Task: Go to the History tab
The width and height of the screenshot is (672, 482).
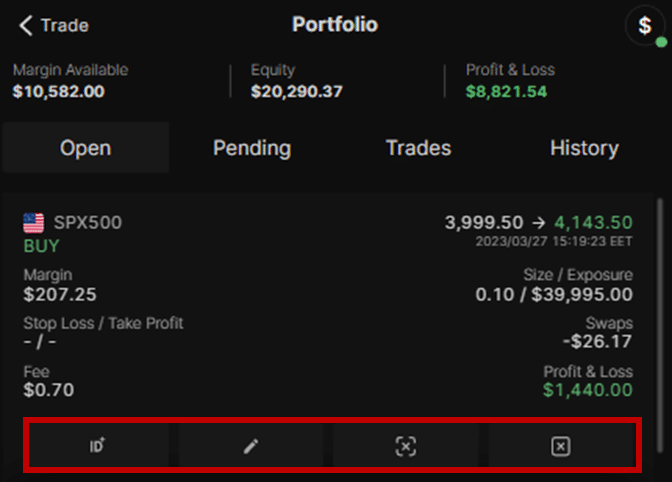Action: (x=584, y=148)
